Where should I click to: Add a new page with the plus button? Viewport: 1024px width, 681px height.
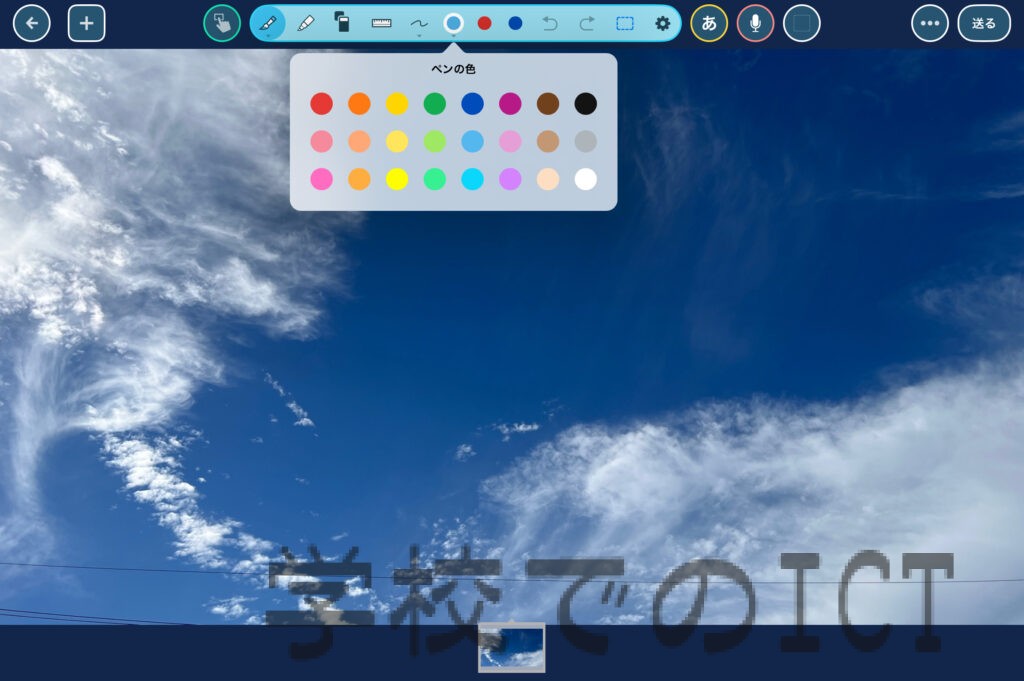(86, 23)
